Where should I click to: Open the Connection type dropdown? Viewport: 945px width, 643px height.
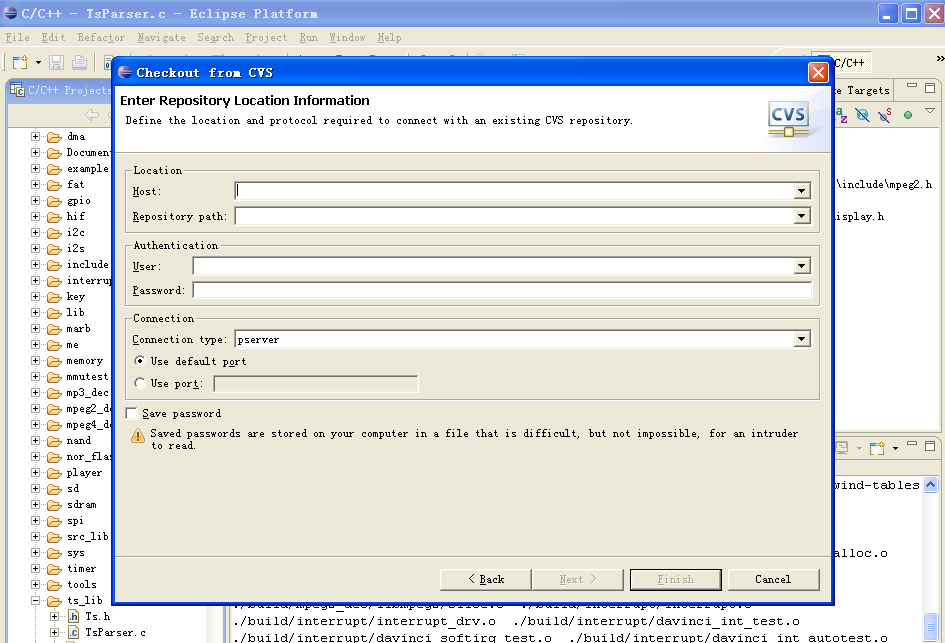pos(802,340)
